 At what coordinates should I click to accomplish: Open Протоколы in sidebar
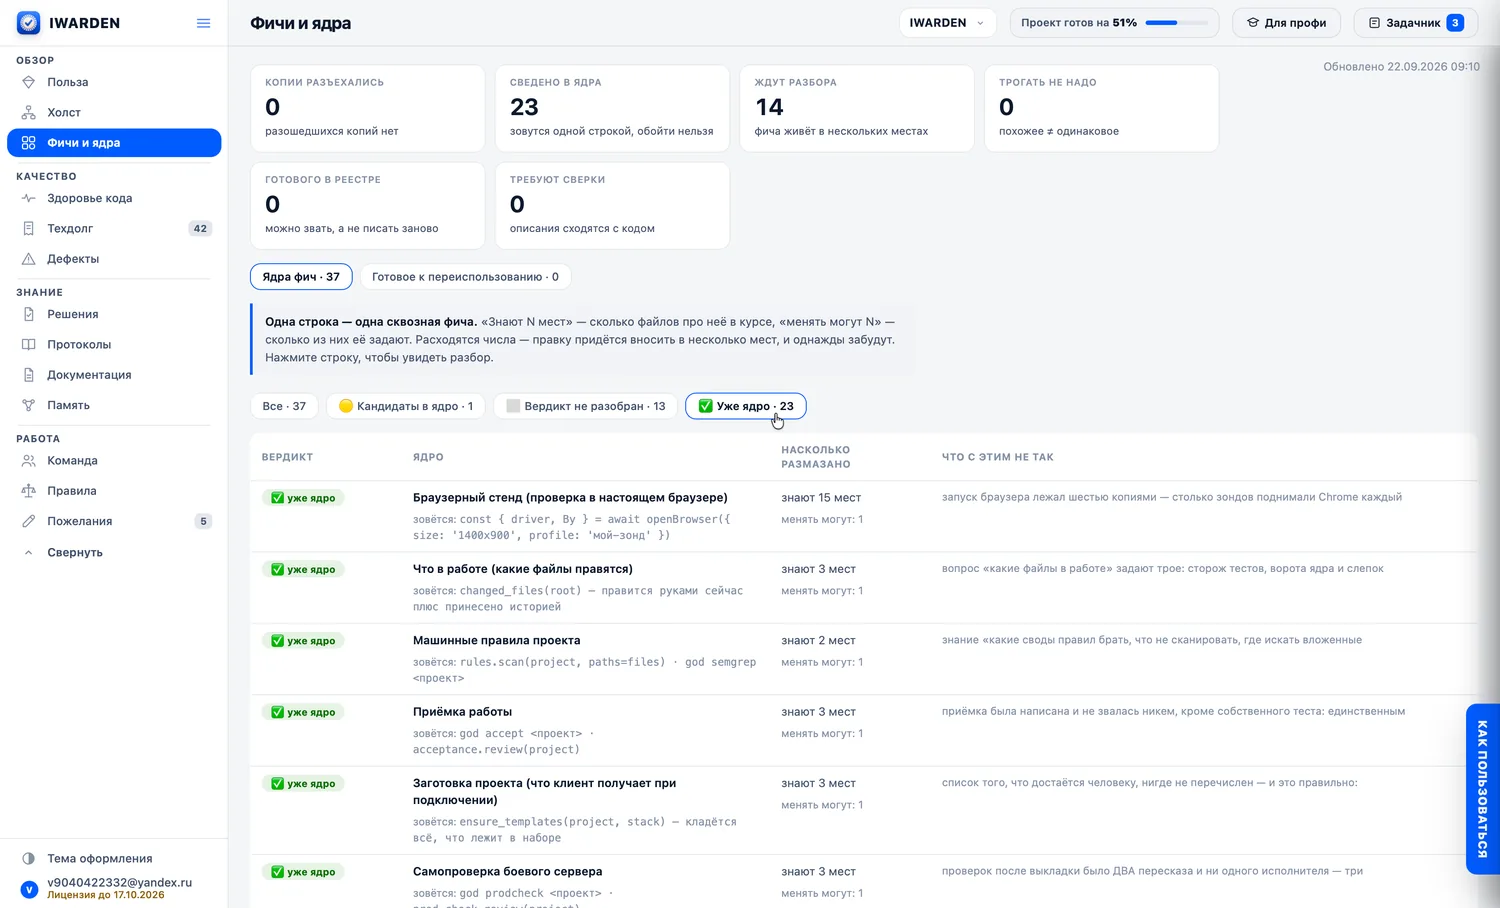coord(114,344)
